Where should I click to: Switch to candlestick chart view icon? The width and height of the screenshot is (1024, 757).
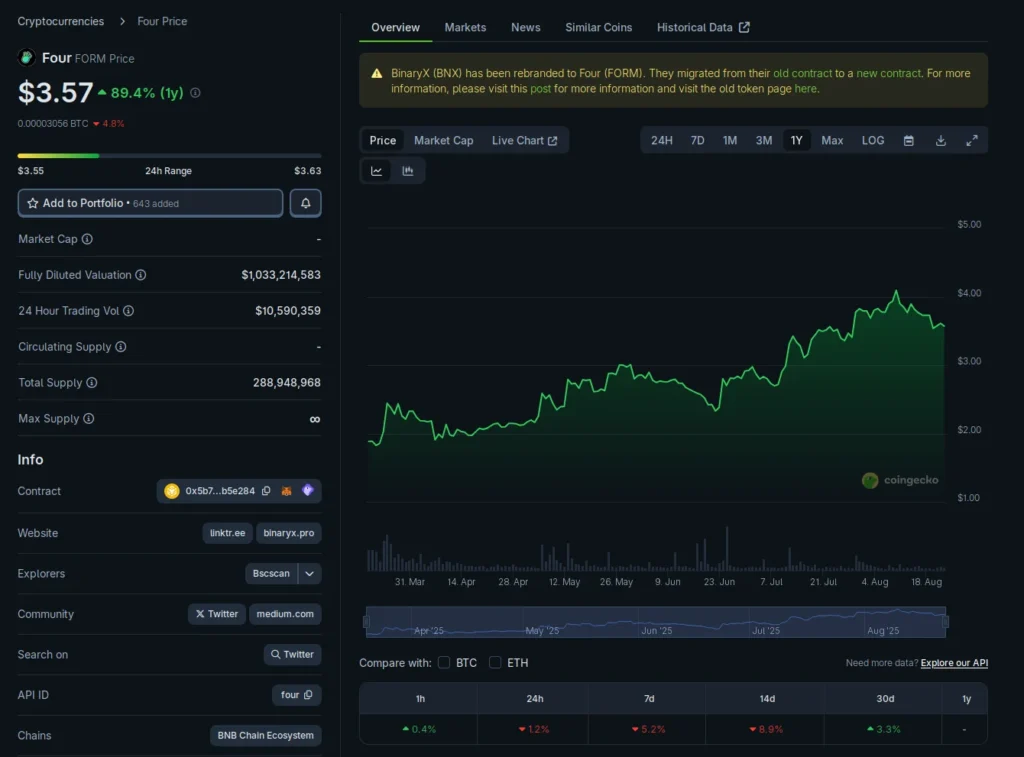(x=408, y=171)
